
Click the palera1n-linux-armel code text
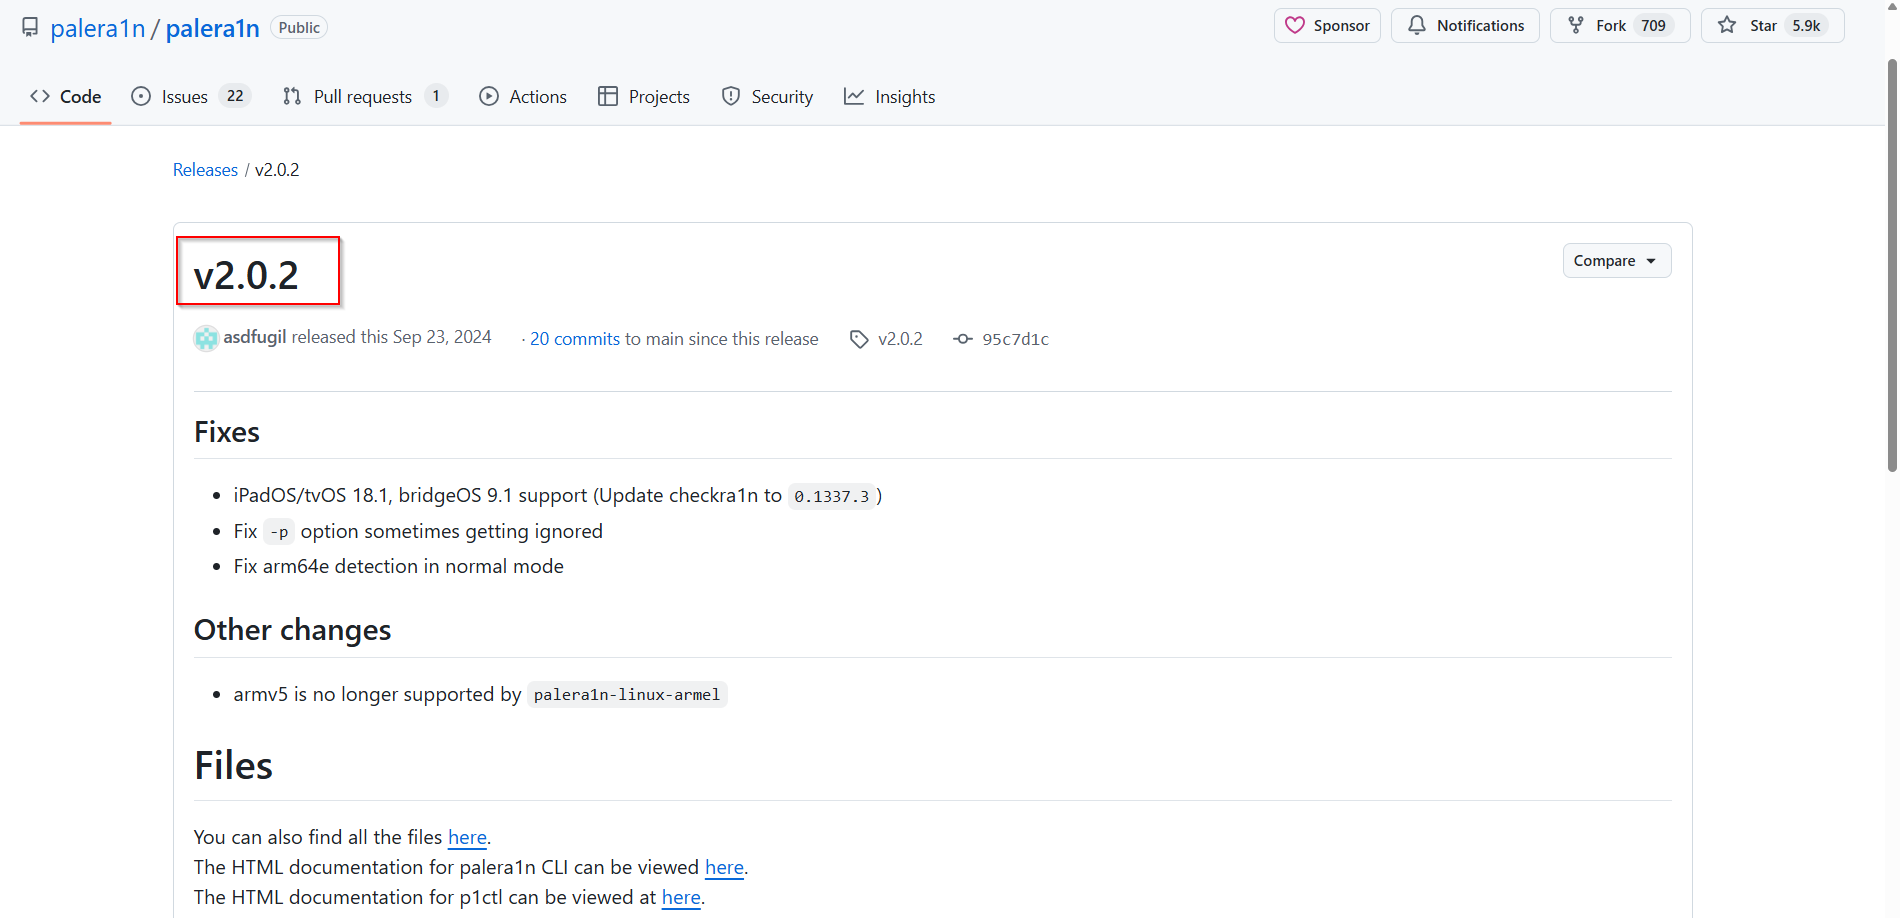pos(627,695)
